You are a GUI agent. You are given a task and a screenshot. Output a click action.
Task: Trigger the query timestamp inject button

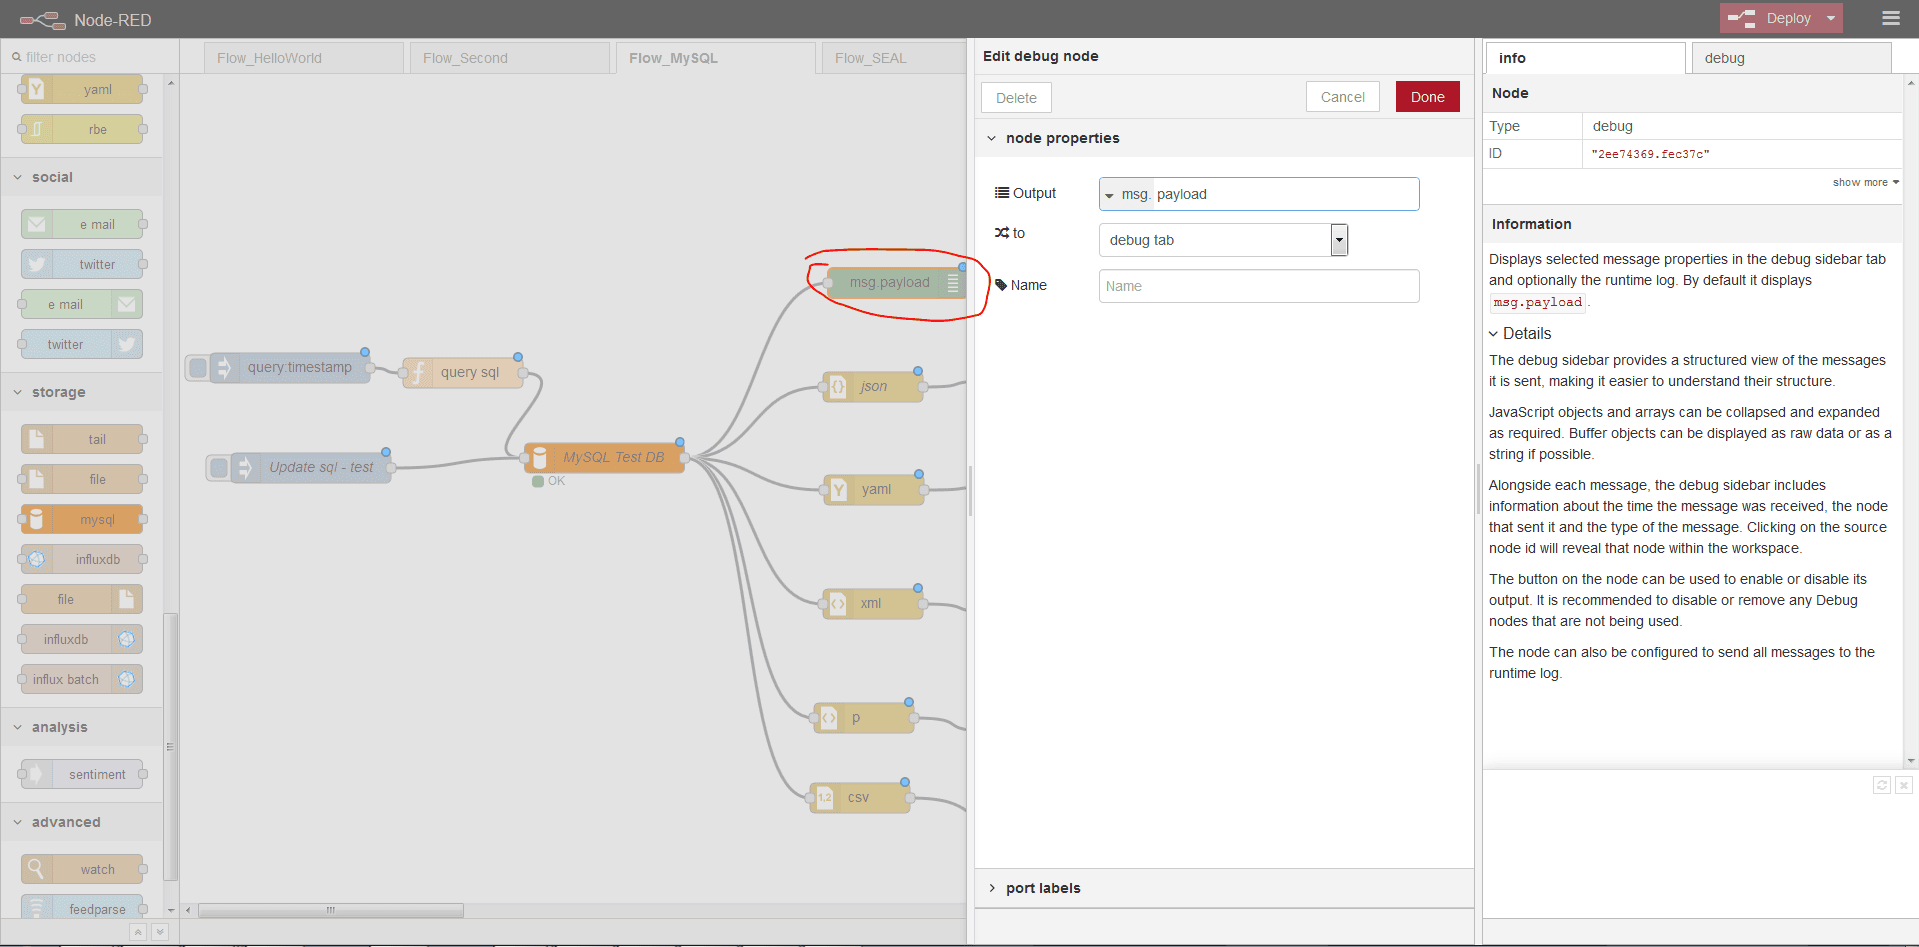coord(198,367)
